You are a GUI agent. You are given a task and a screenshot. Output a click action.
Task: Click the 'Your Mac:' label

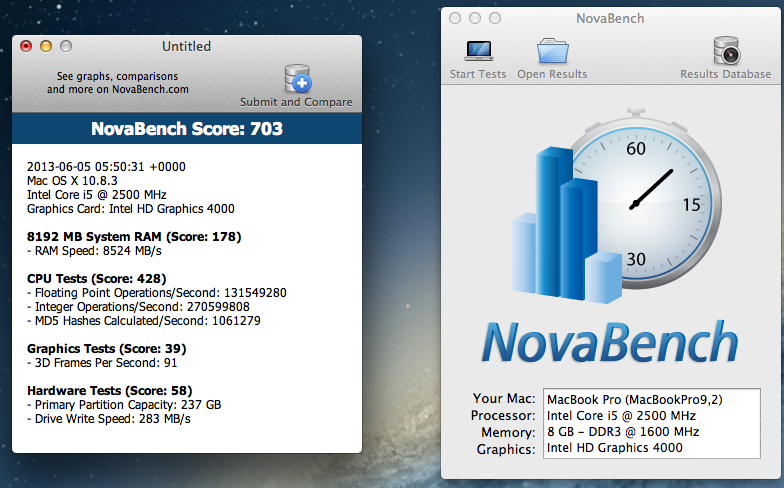coord(504,398)
